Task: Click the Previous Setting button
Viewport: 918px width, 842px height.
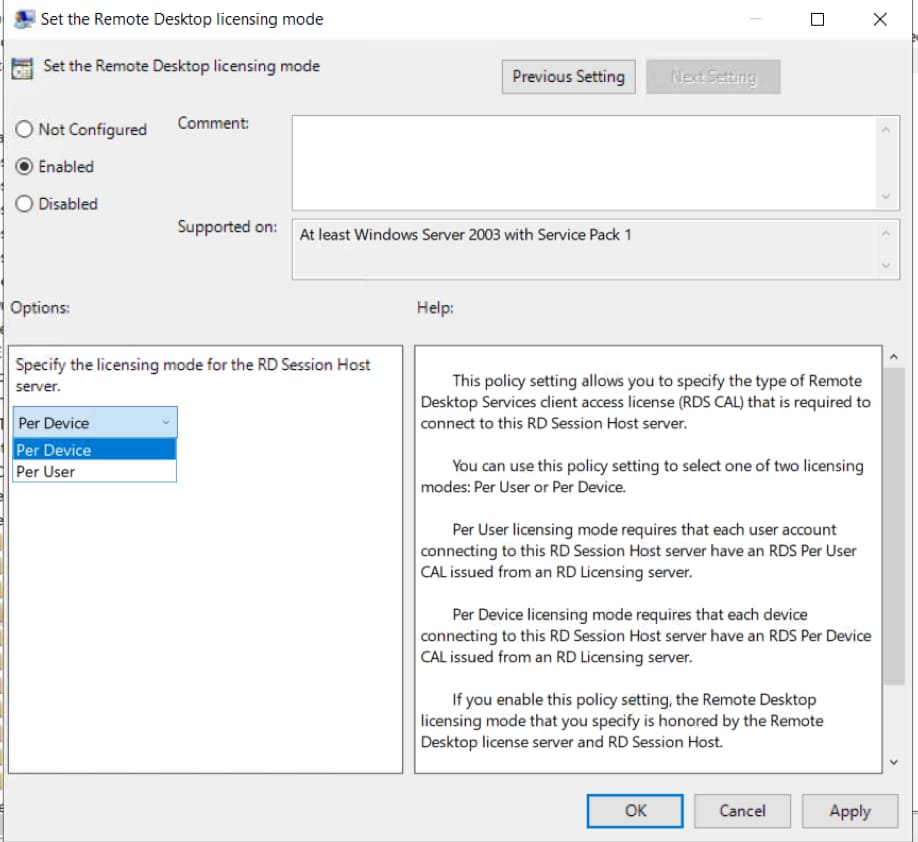Action: tap(568, 77)
